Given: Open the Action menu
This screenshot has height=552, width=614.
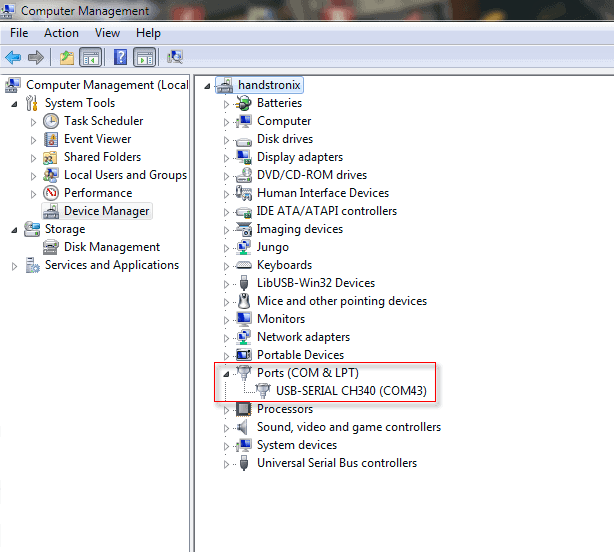Looking at the screenshot, I should pyautogui.click(x=61, y=33).
